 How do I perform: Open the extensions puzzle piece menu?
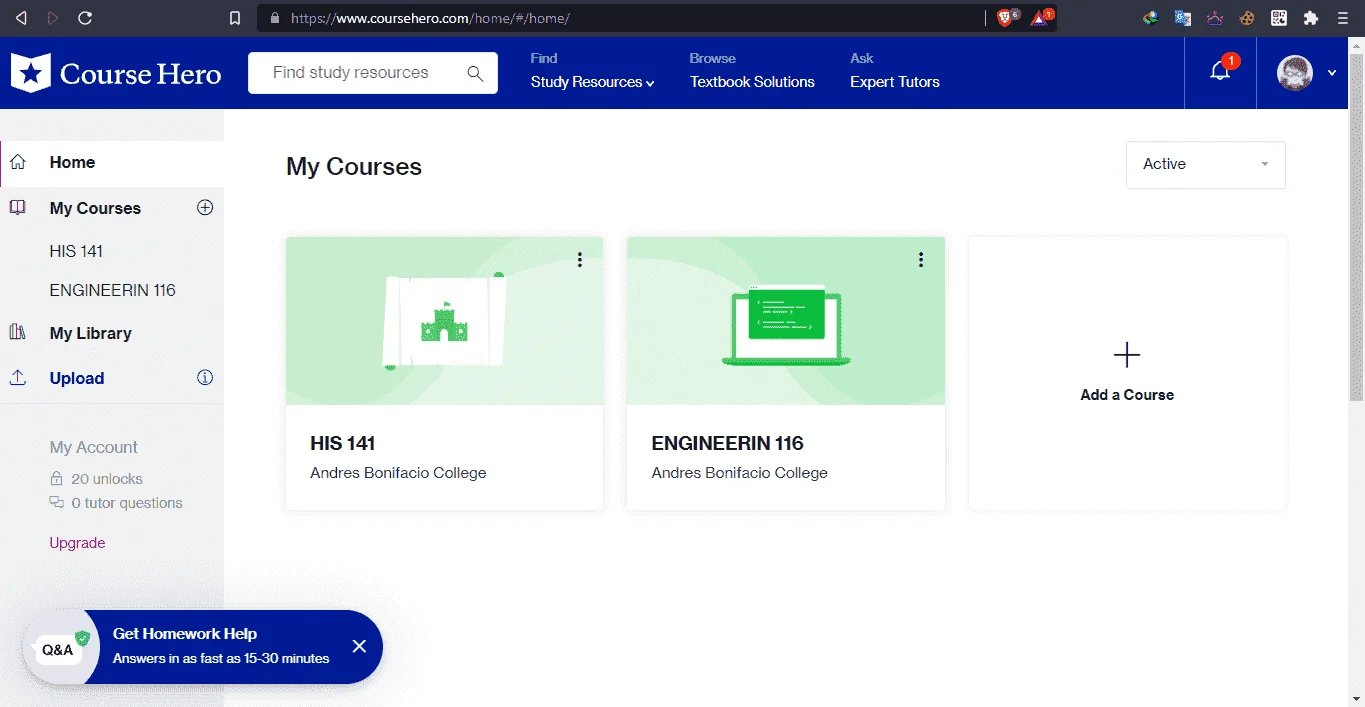[1311, 18]
